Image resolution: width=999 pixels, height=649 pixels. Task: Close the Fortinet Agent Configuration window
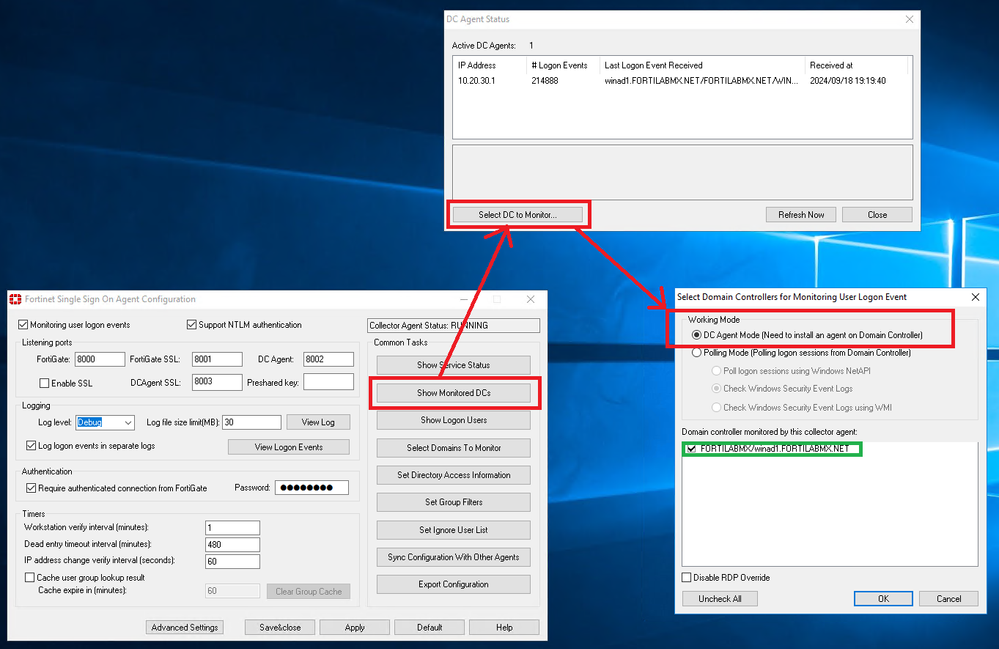(x=531, y=299)
